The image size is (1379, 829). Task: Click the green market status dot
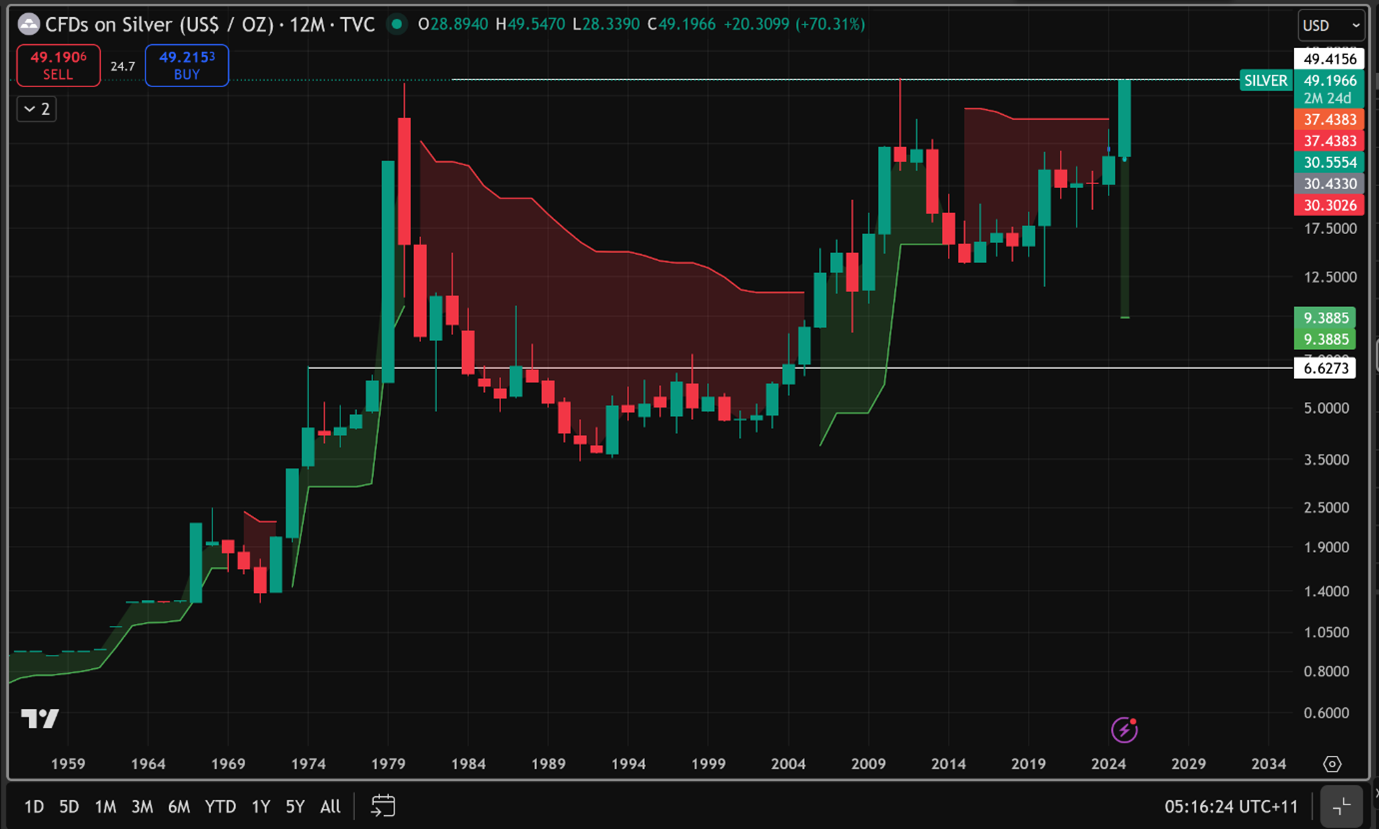click(x=397, y=24)
